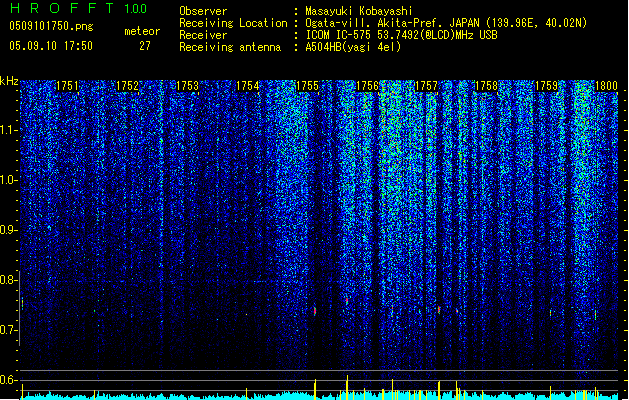The height and width of the screenshot is (400, 629).
Task: Click the HROFFT 1.0.0 title text
Action: tap(78, 8)
